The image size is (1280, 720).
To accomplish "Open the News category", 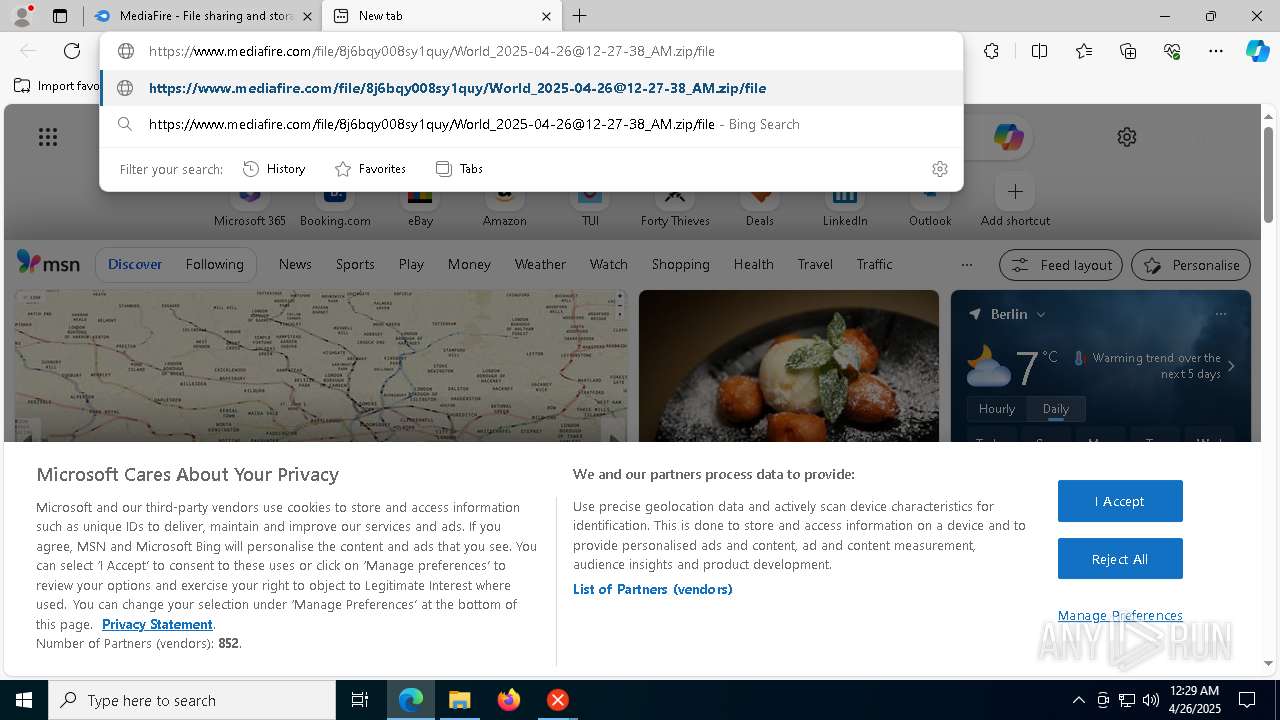I will (295, 264).
